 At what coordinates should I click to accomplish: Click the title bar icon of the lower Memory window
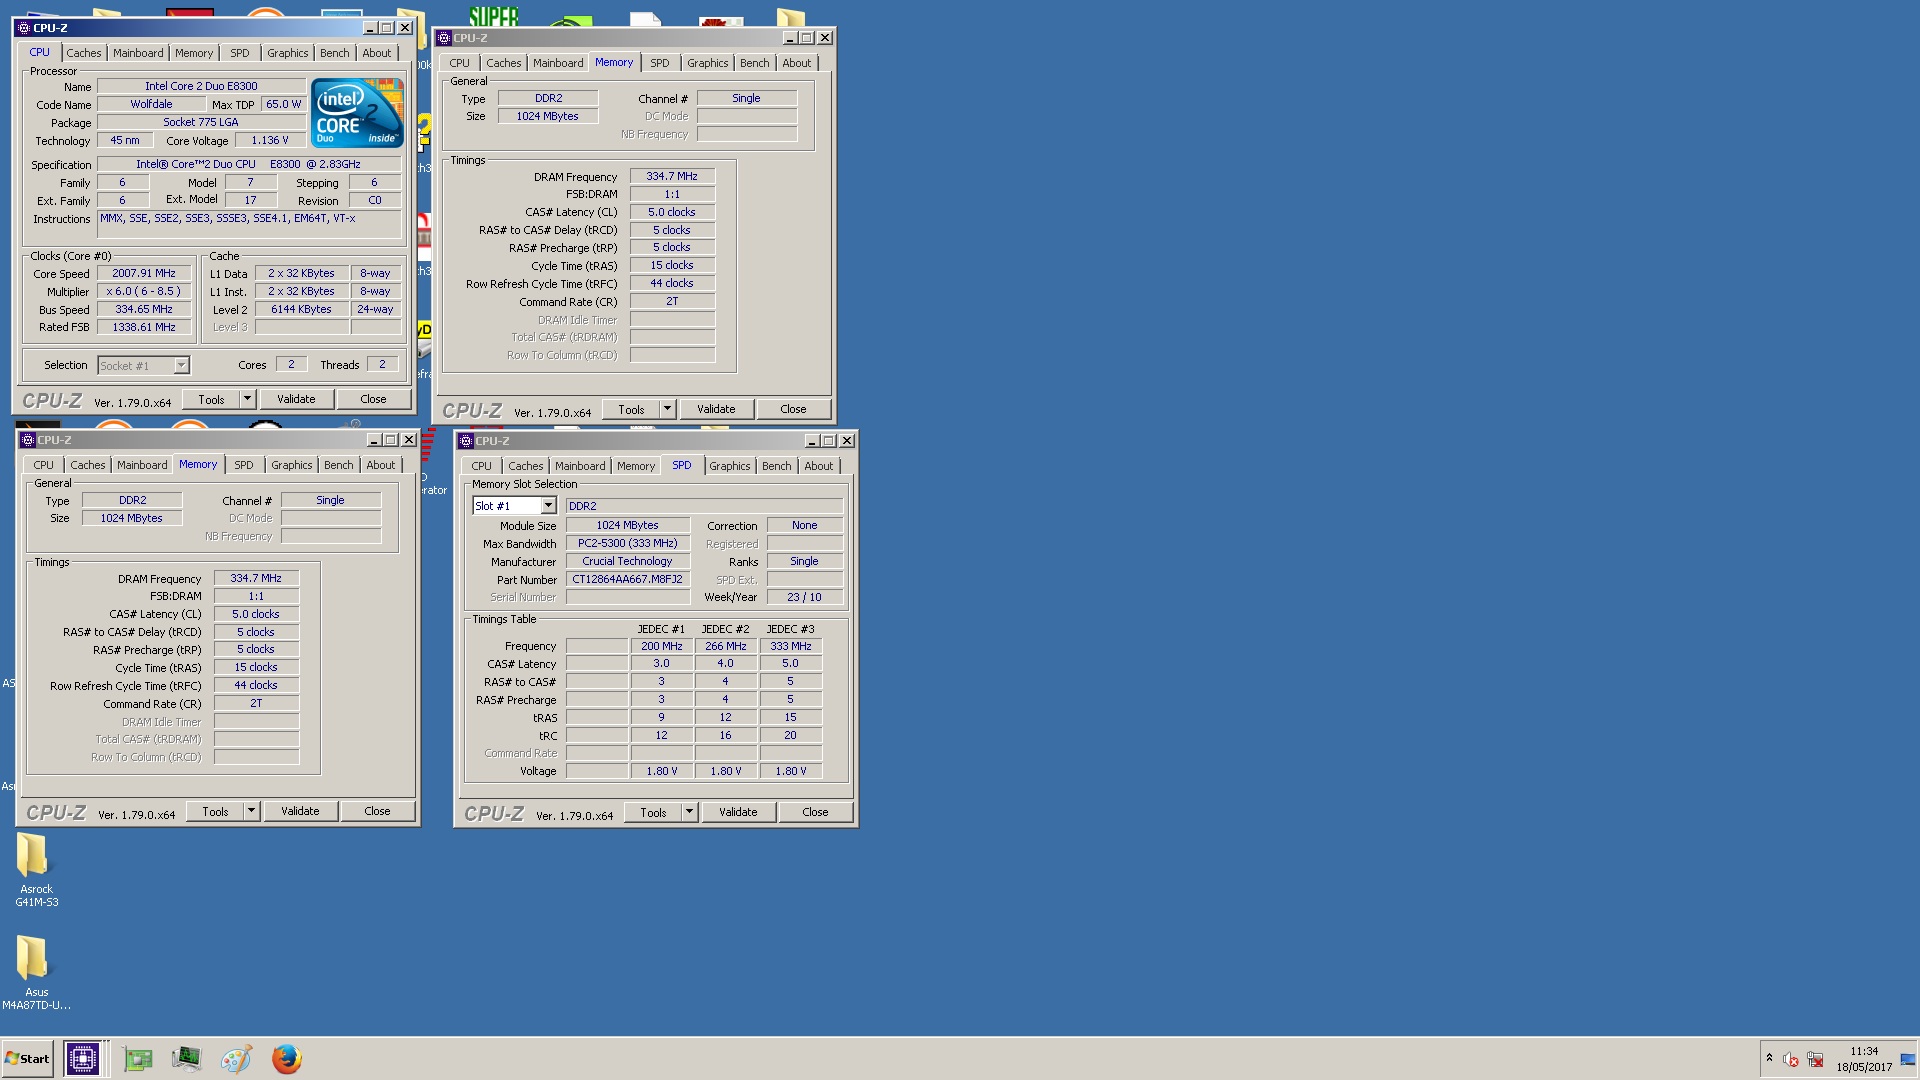pos(28,440)
